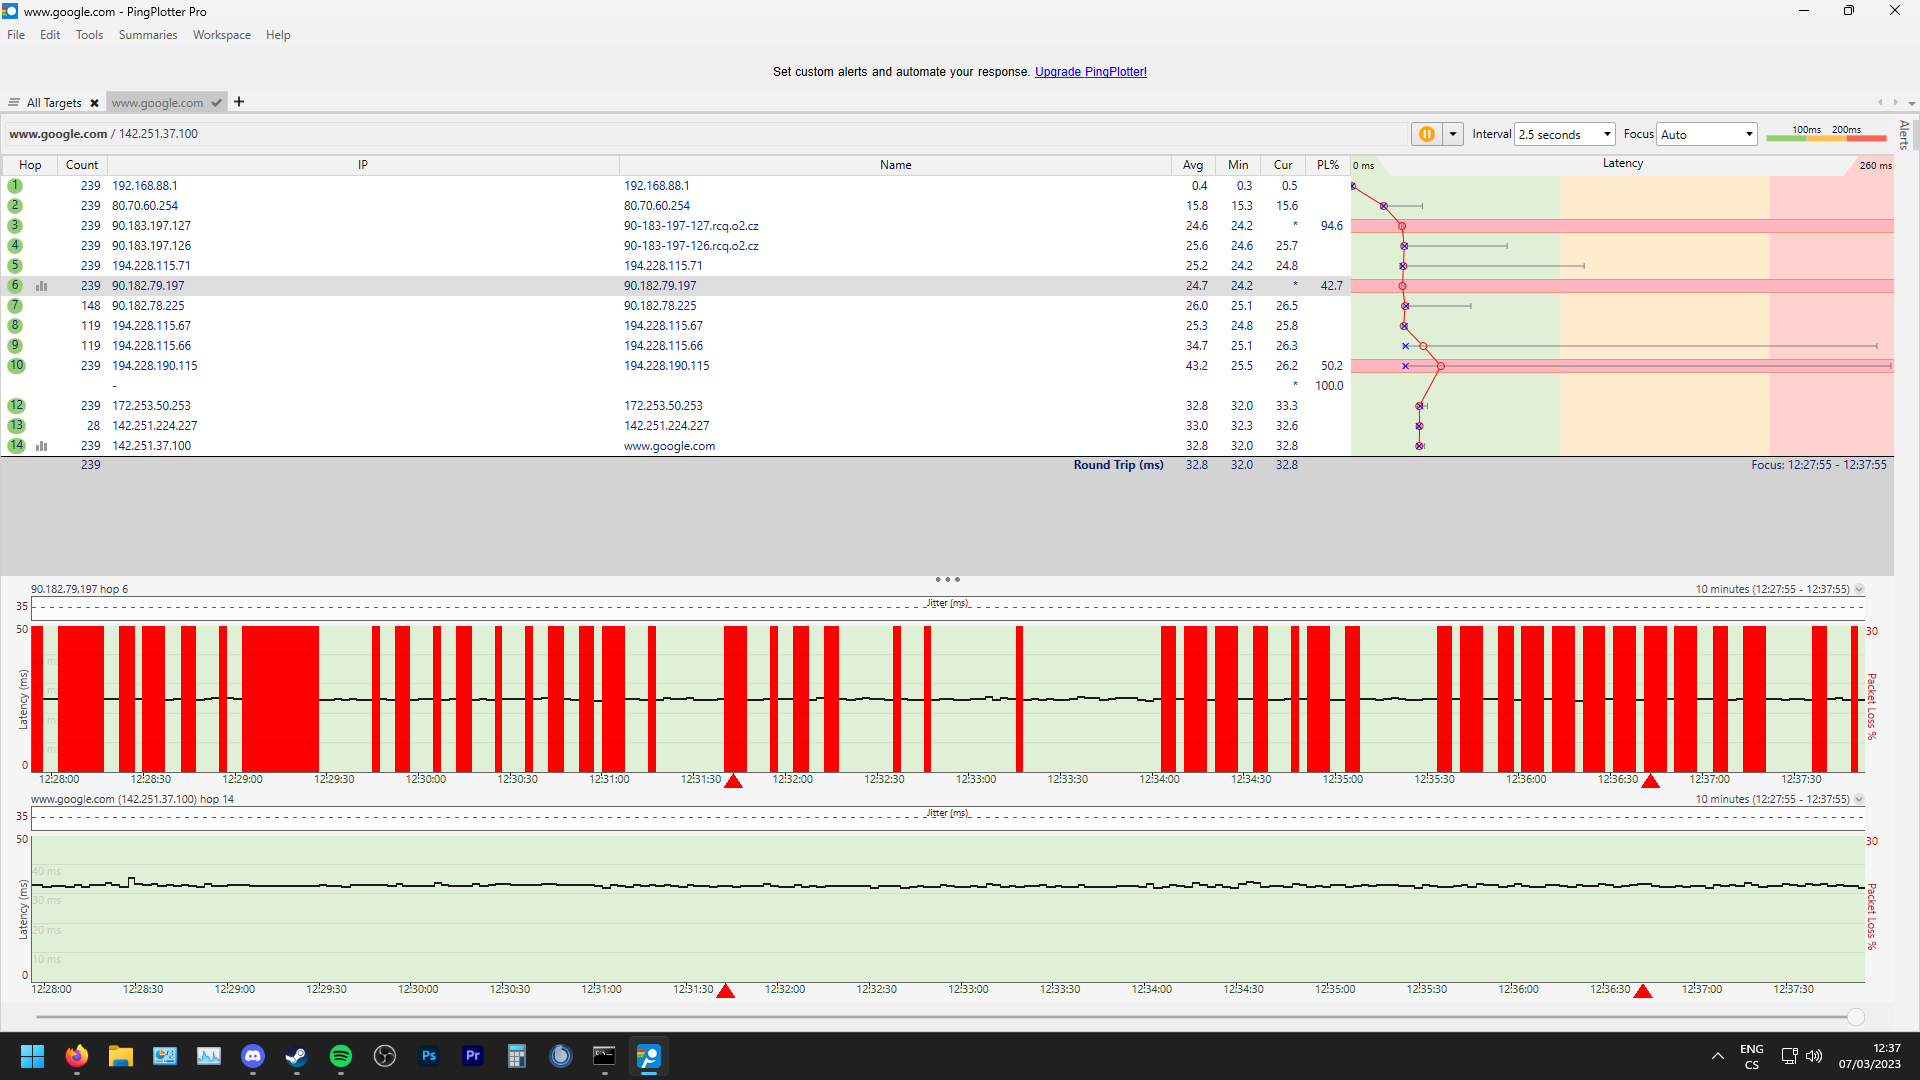Viewport: 1920px width, 1080px height.
Task: Click the tab list dropdown arrow at right
Action: [1911, 103]
